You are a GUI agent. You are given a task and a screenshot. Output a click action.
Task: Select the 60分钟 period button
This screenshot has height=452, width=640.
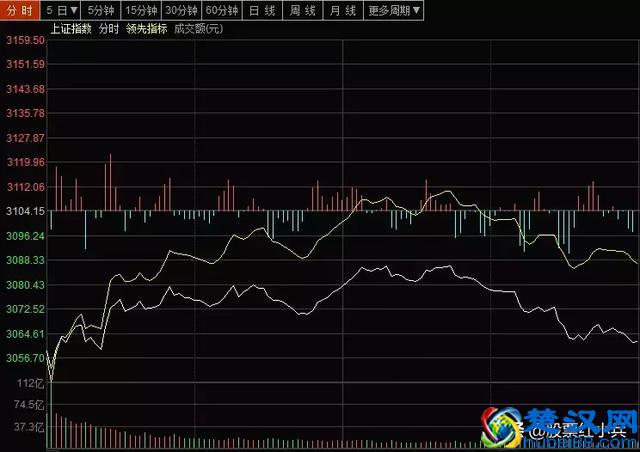tap(221, 10)
